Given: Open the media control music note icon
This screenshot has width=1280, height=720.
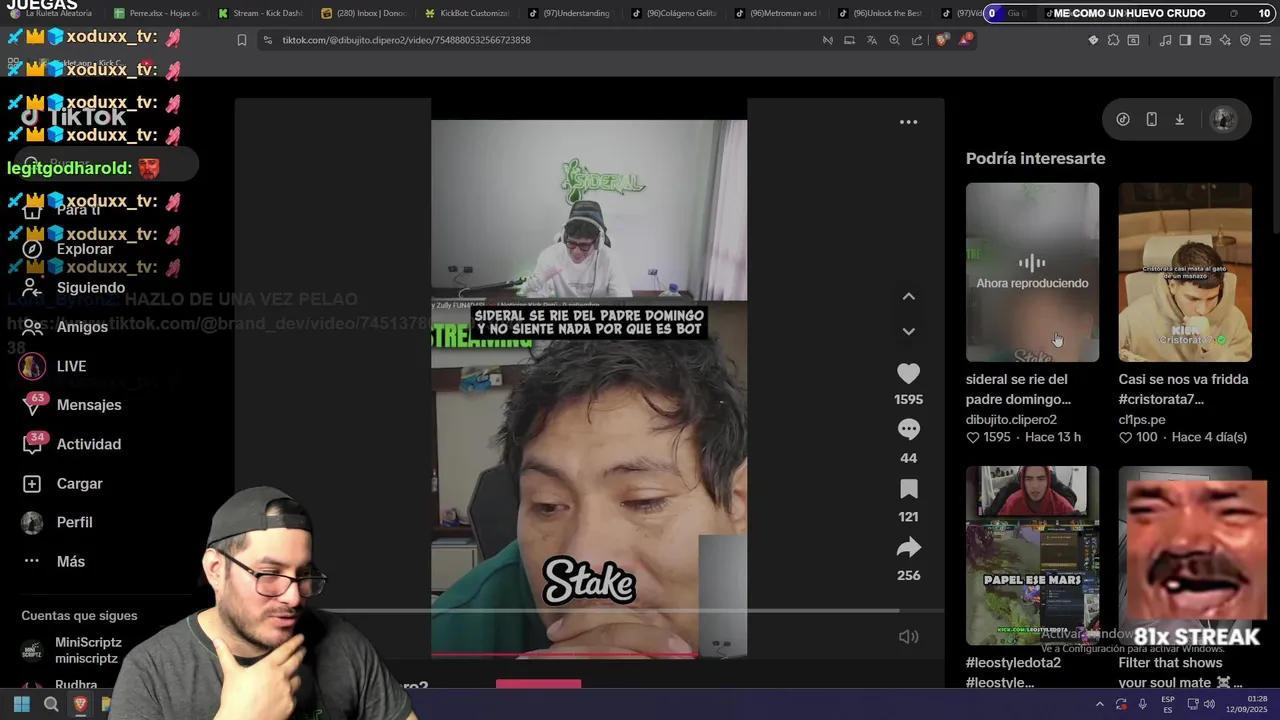Looking at the screenshot, I should coord(1166,40).
